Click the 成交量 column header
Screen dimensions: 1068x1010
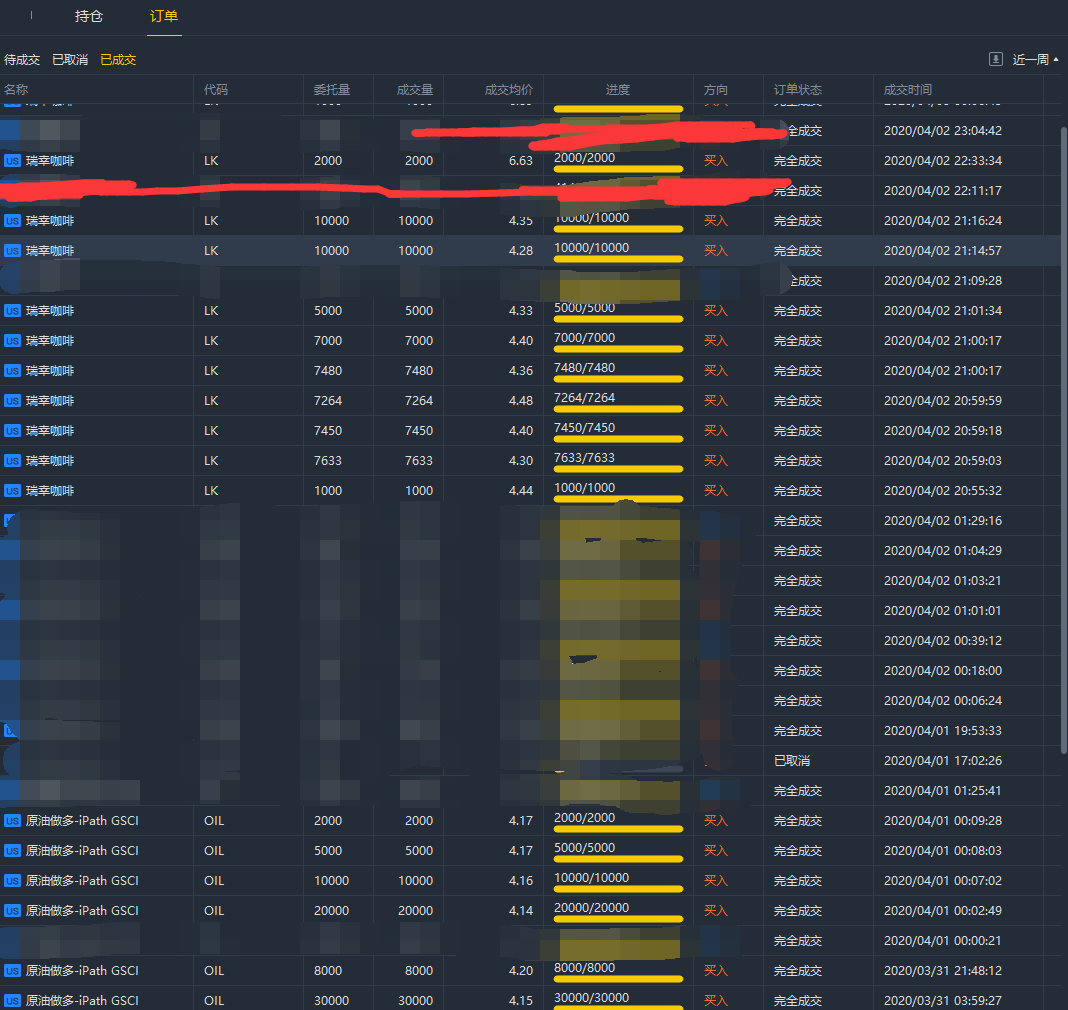[x=415, y=89]
